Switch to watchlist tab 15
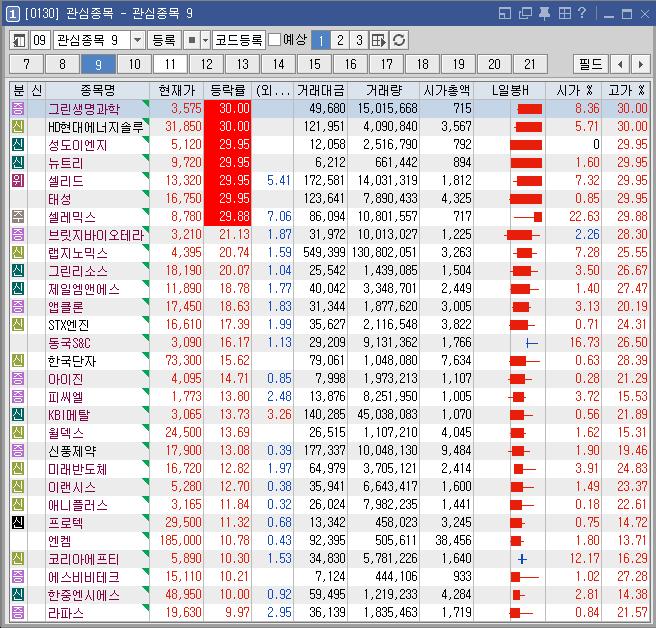The image size is (656, 628). pyautogui.click(x=315, y=64)
